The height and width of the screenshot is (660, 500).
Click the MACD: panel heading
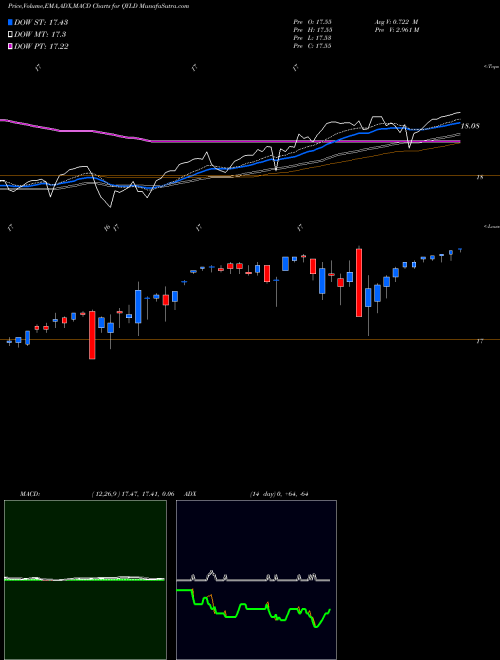pos(29,494)
